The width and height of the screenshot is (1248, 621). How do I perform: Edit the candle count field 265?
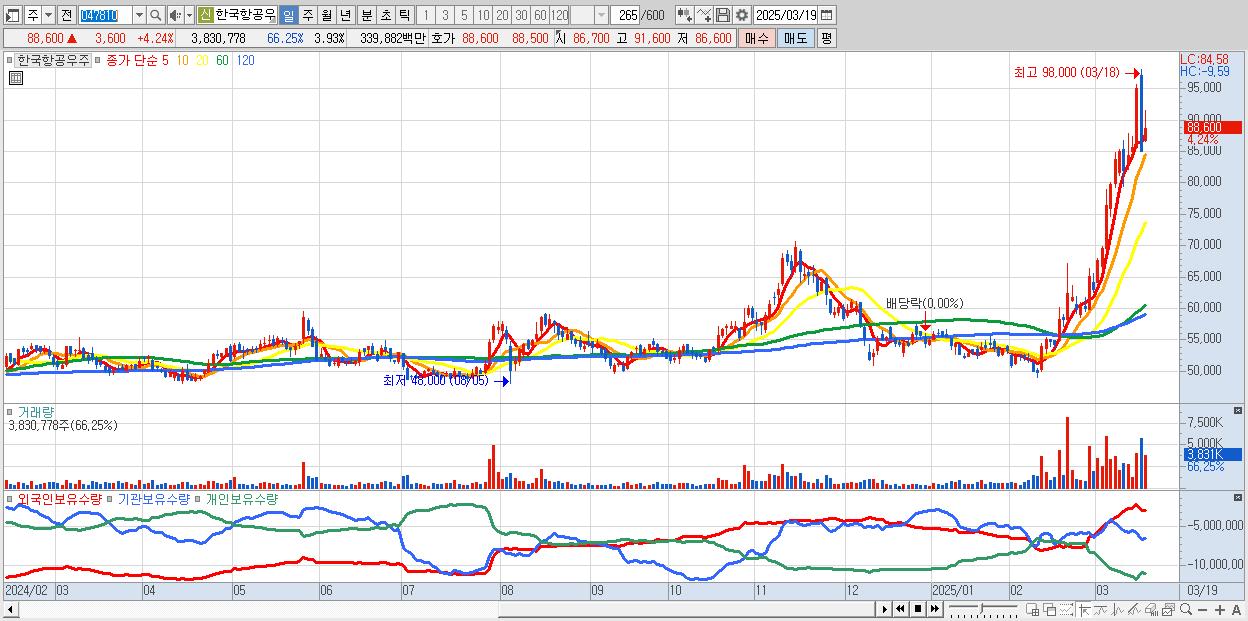(627, 15)
